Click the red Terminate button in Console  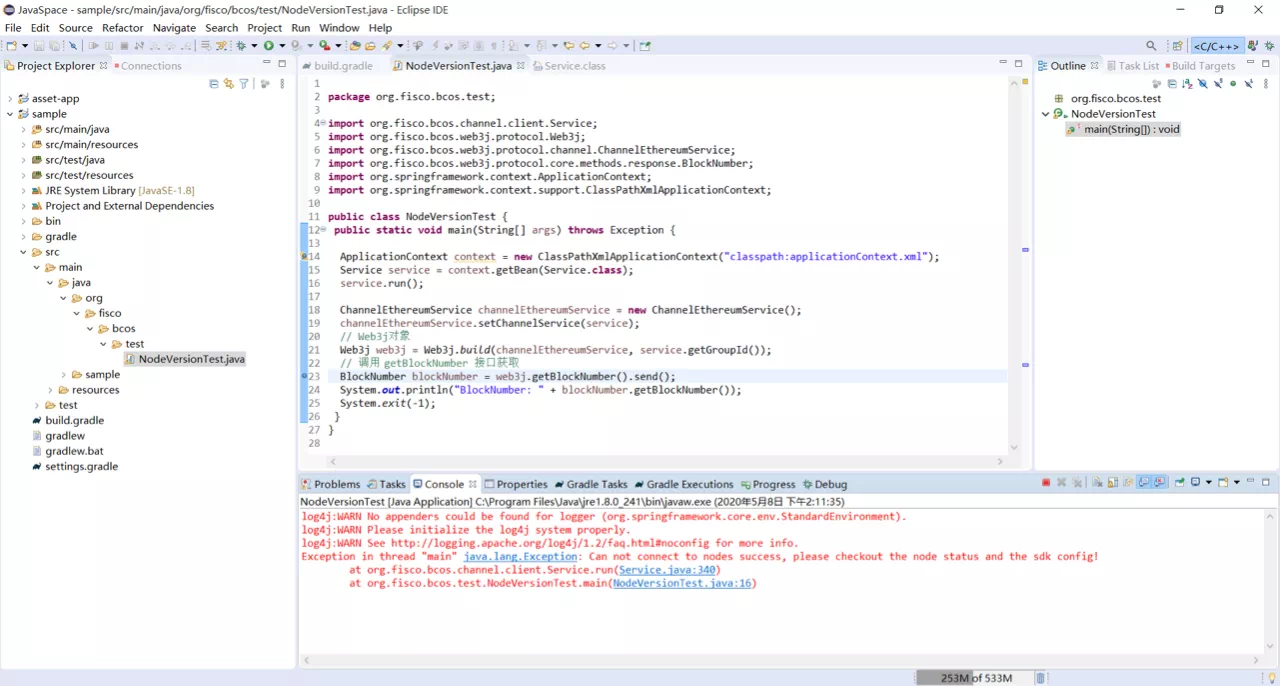1046,483
